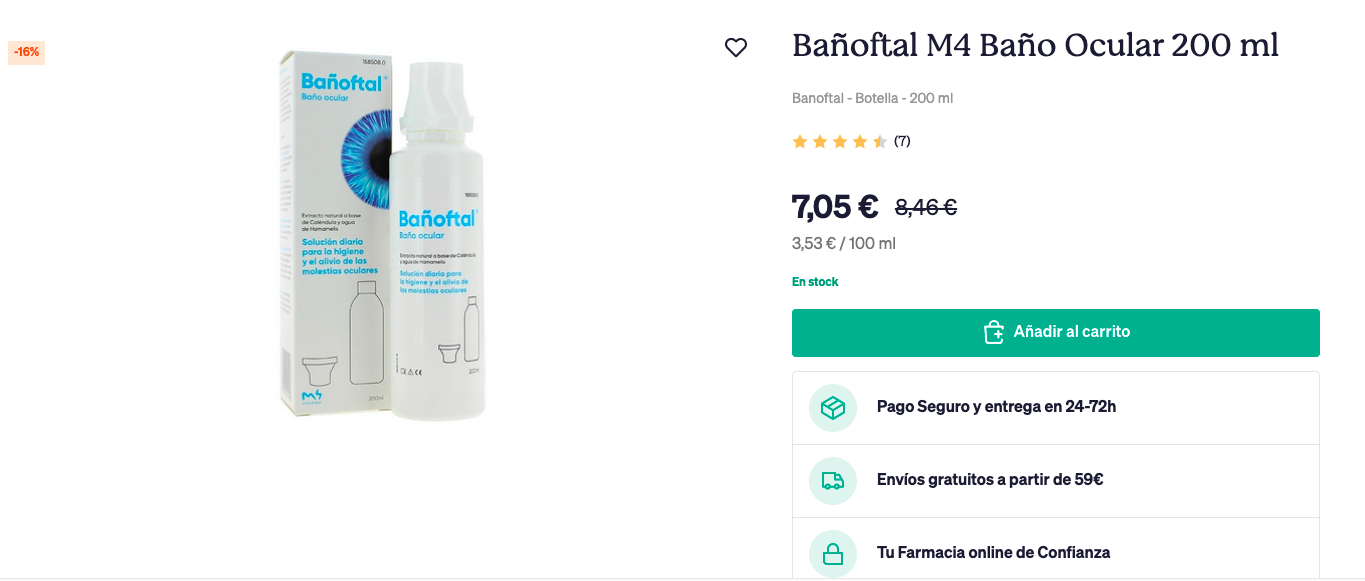This screenshot has height=581, width=1365.
Task: Select Envíos gratuitos a partir de 59€ row
Action: click(1056, 481)
